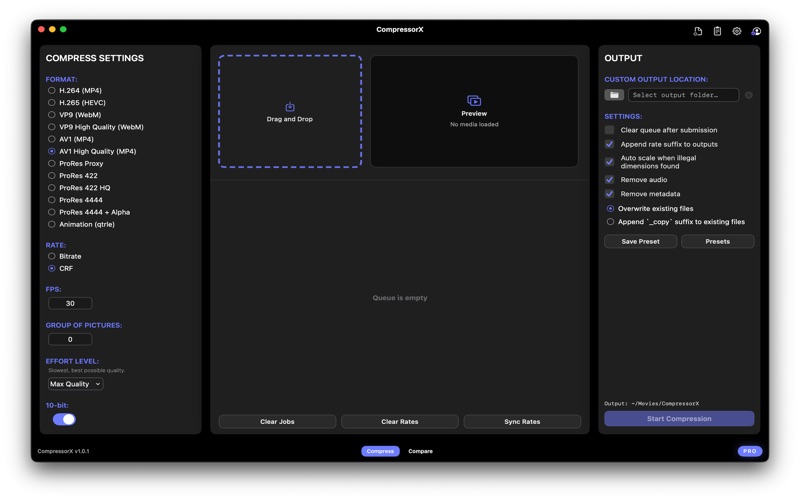Switch to the Compare tab
This screenshot has height=500, width=800.
pyautogui.click(x=420, y=451)
